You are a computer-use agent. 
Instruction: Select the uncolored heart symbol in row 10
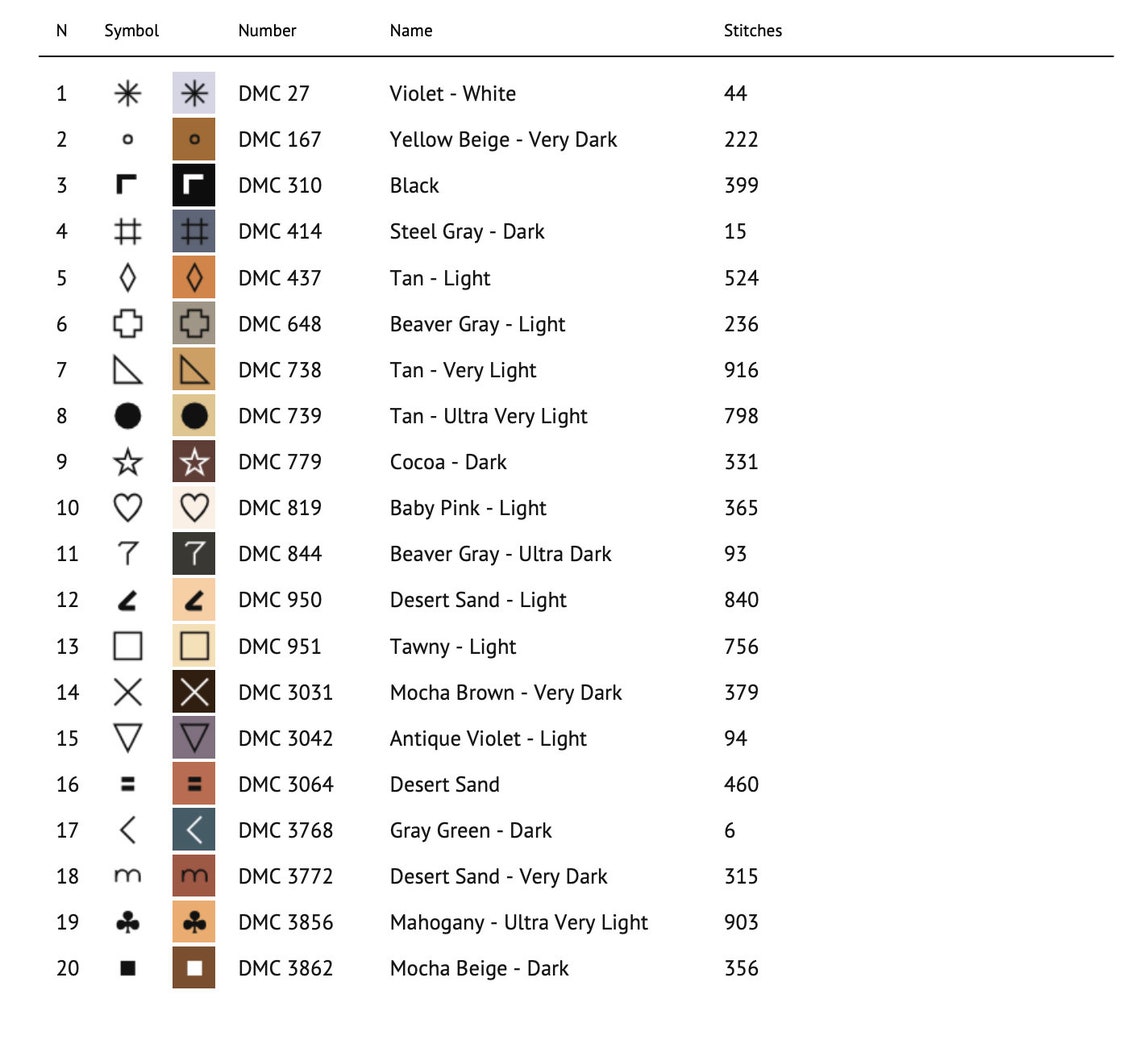(x=127, y=508)
